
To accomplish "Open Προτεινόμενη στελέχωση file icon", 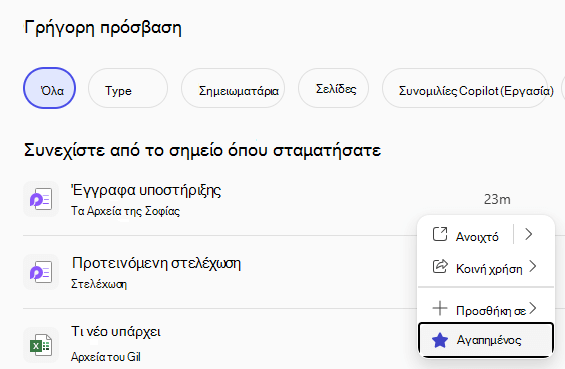I will pyautogui.click(x=41, y=272).
